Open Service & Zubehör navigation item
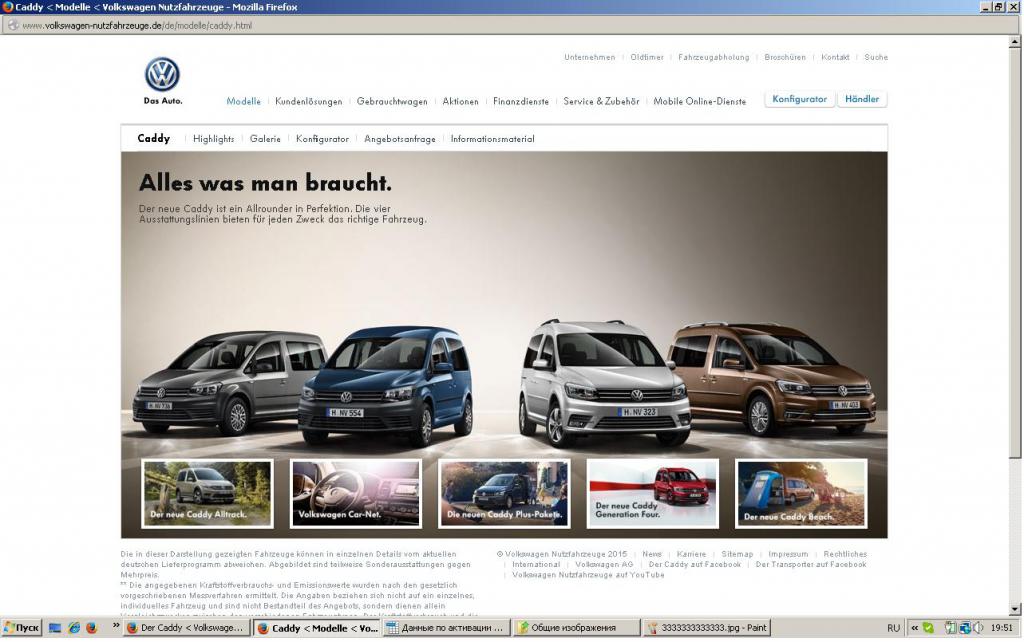 pyautogui.click(x=601, y=101)
